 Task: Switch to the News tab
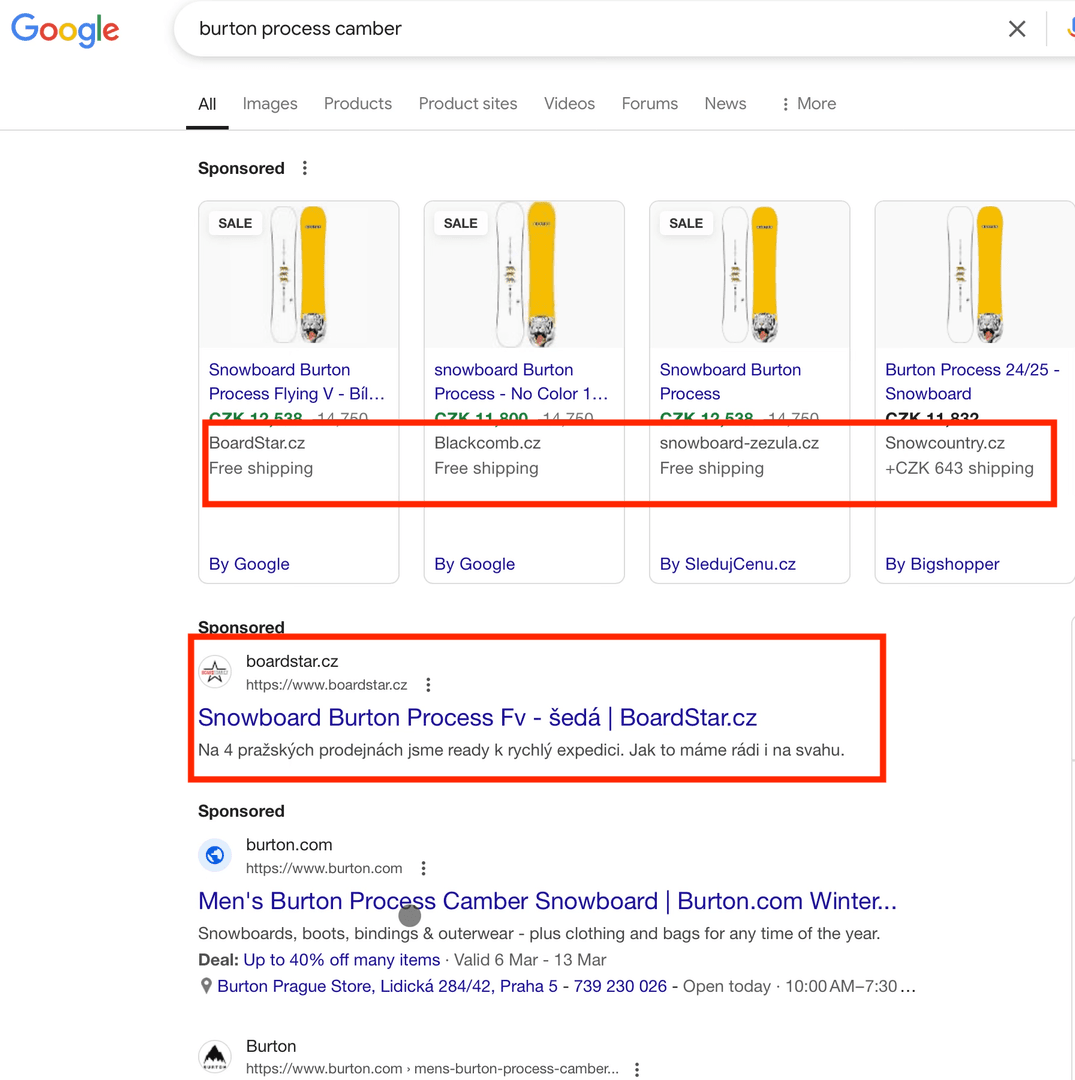pos(725,103)
